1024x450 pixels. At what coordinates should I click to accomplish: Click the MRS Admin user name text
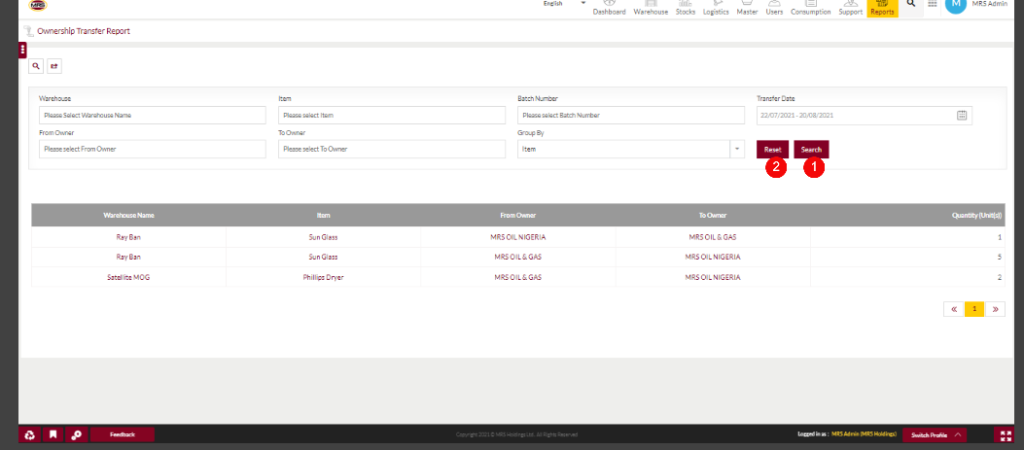(x=989, y=4)
